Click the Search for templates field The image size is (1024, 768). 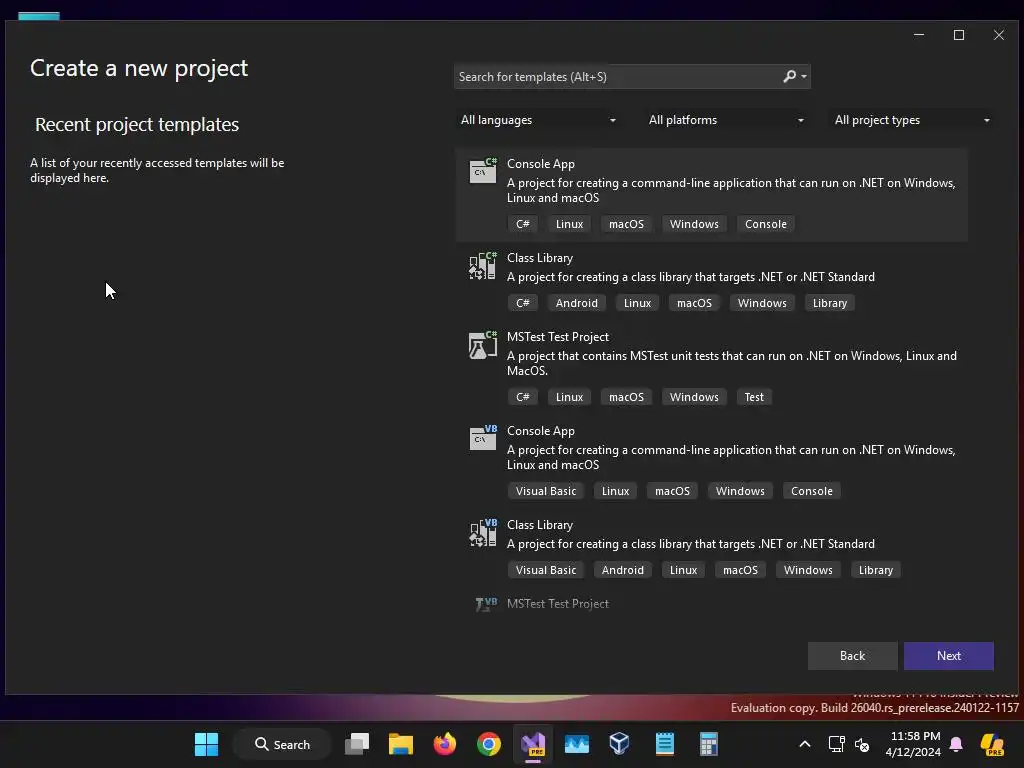(617, 77)
